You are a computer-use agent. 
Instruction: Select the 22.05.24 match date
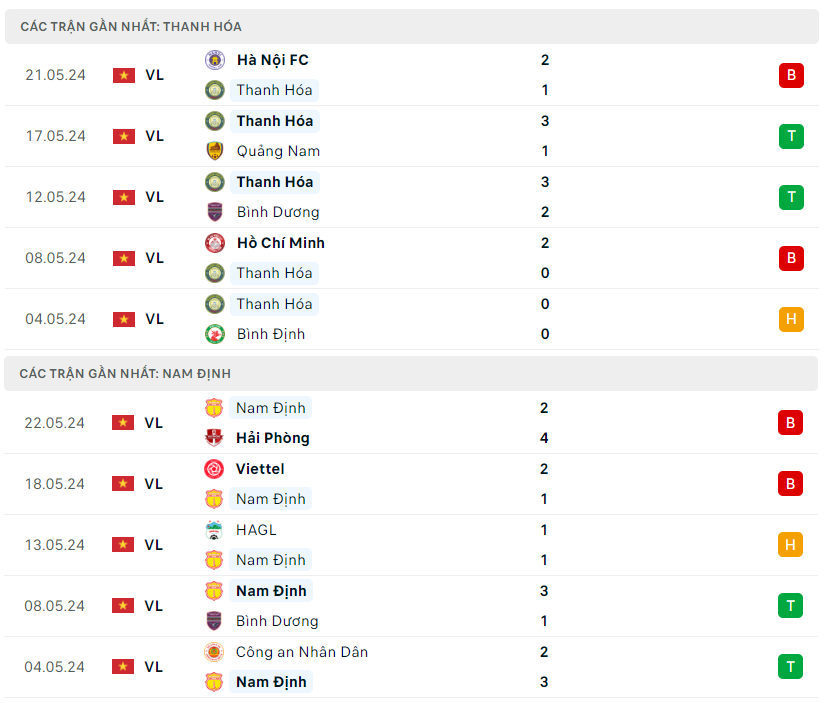[x=56, y=423]
